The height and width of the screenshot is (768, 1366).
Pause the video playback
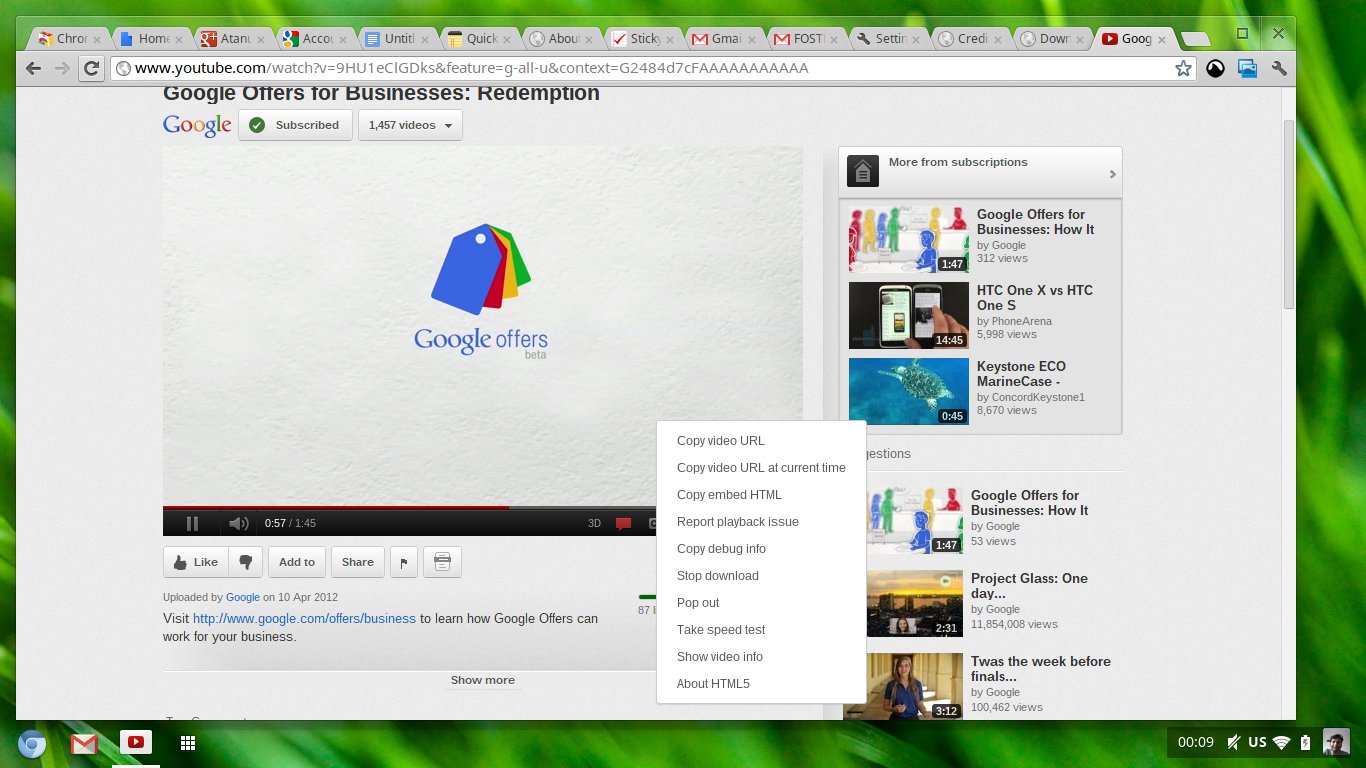coord(192,523)
